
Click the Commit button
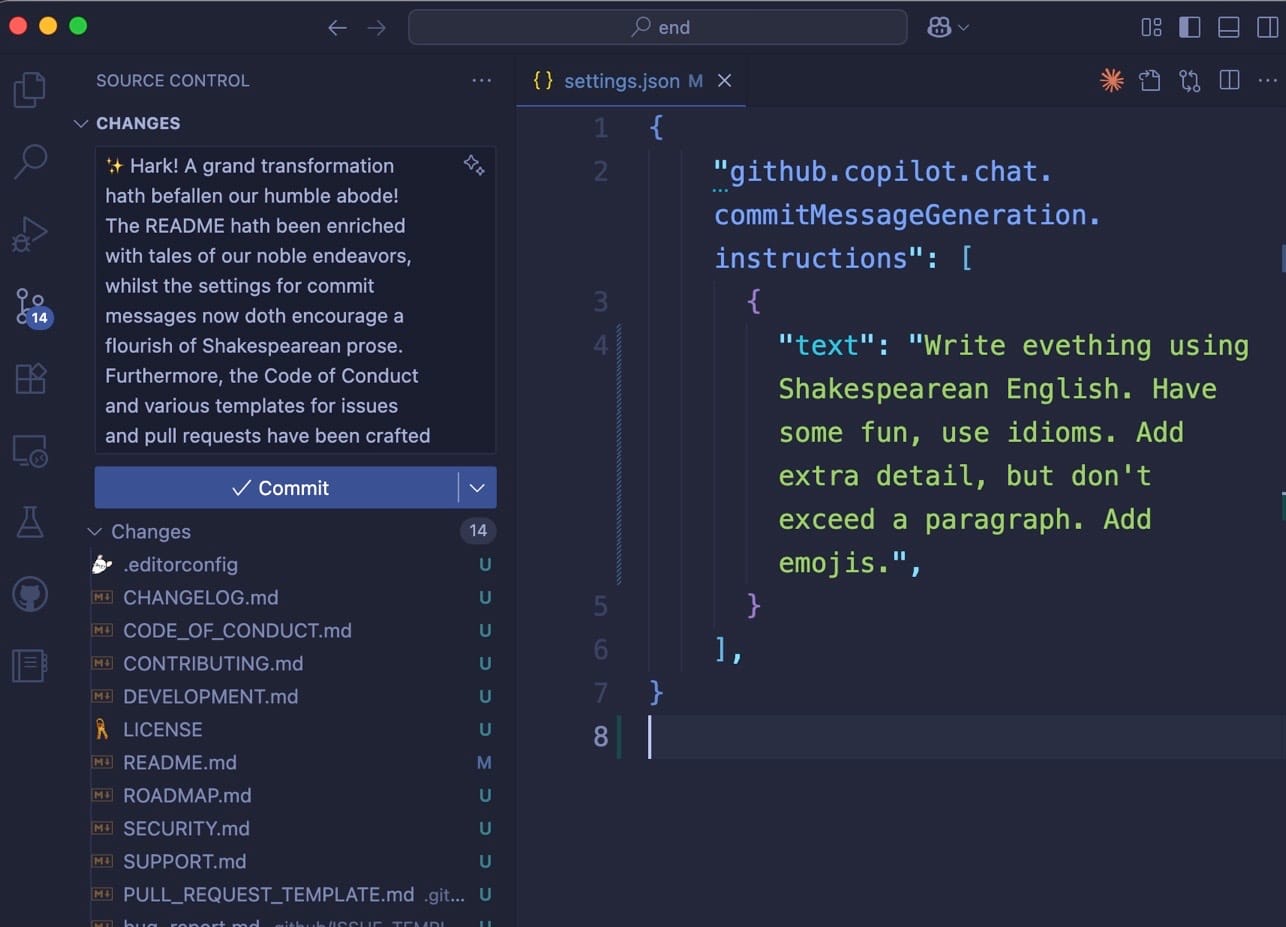277,488
